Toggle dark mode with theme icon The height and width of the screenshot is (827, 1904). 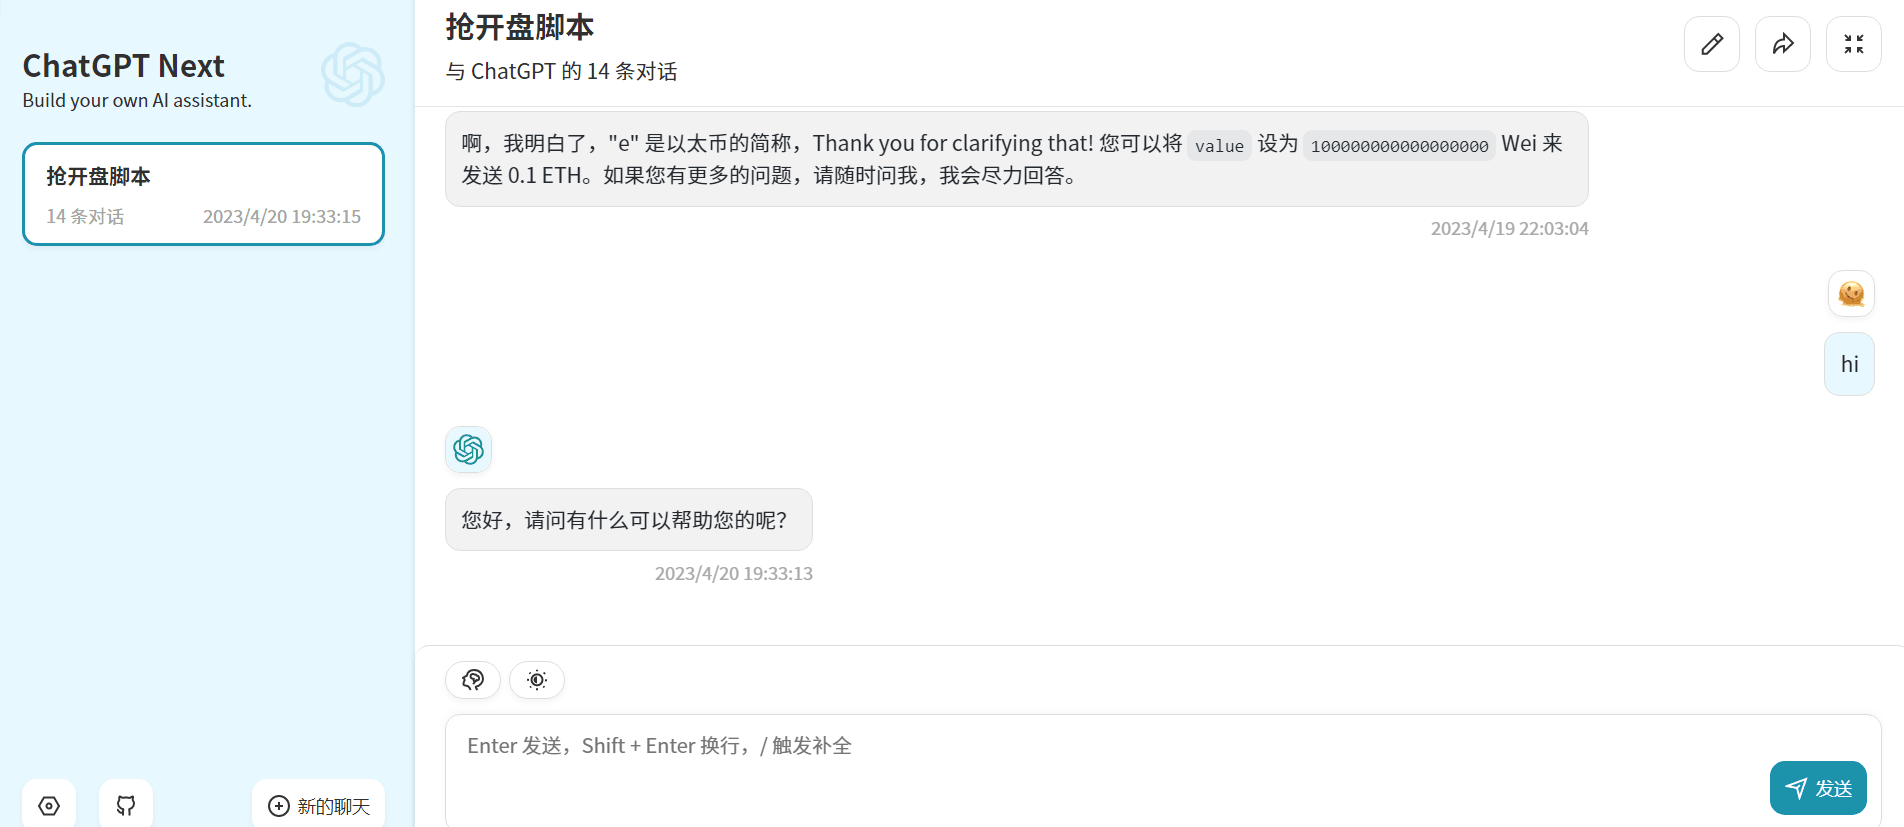point(536,680)
